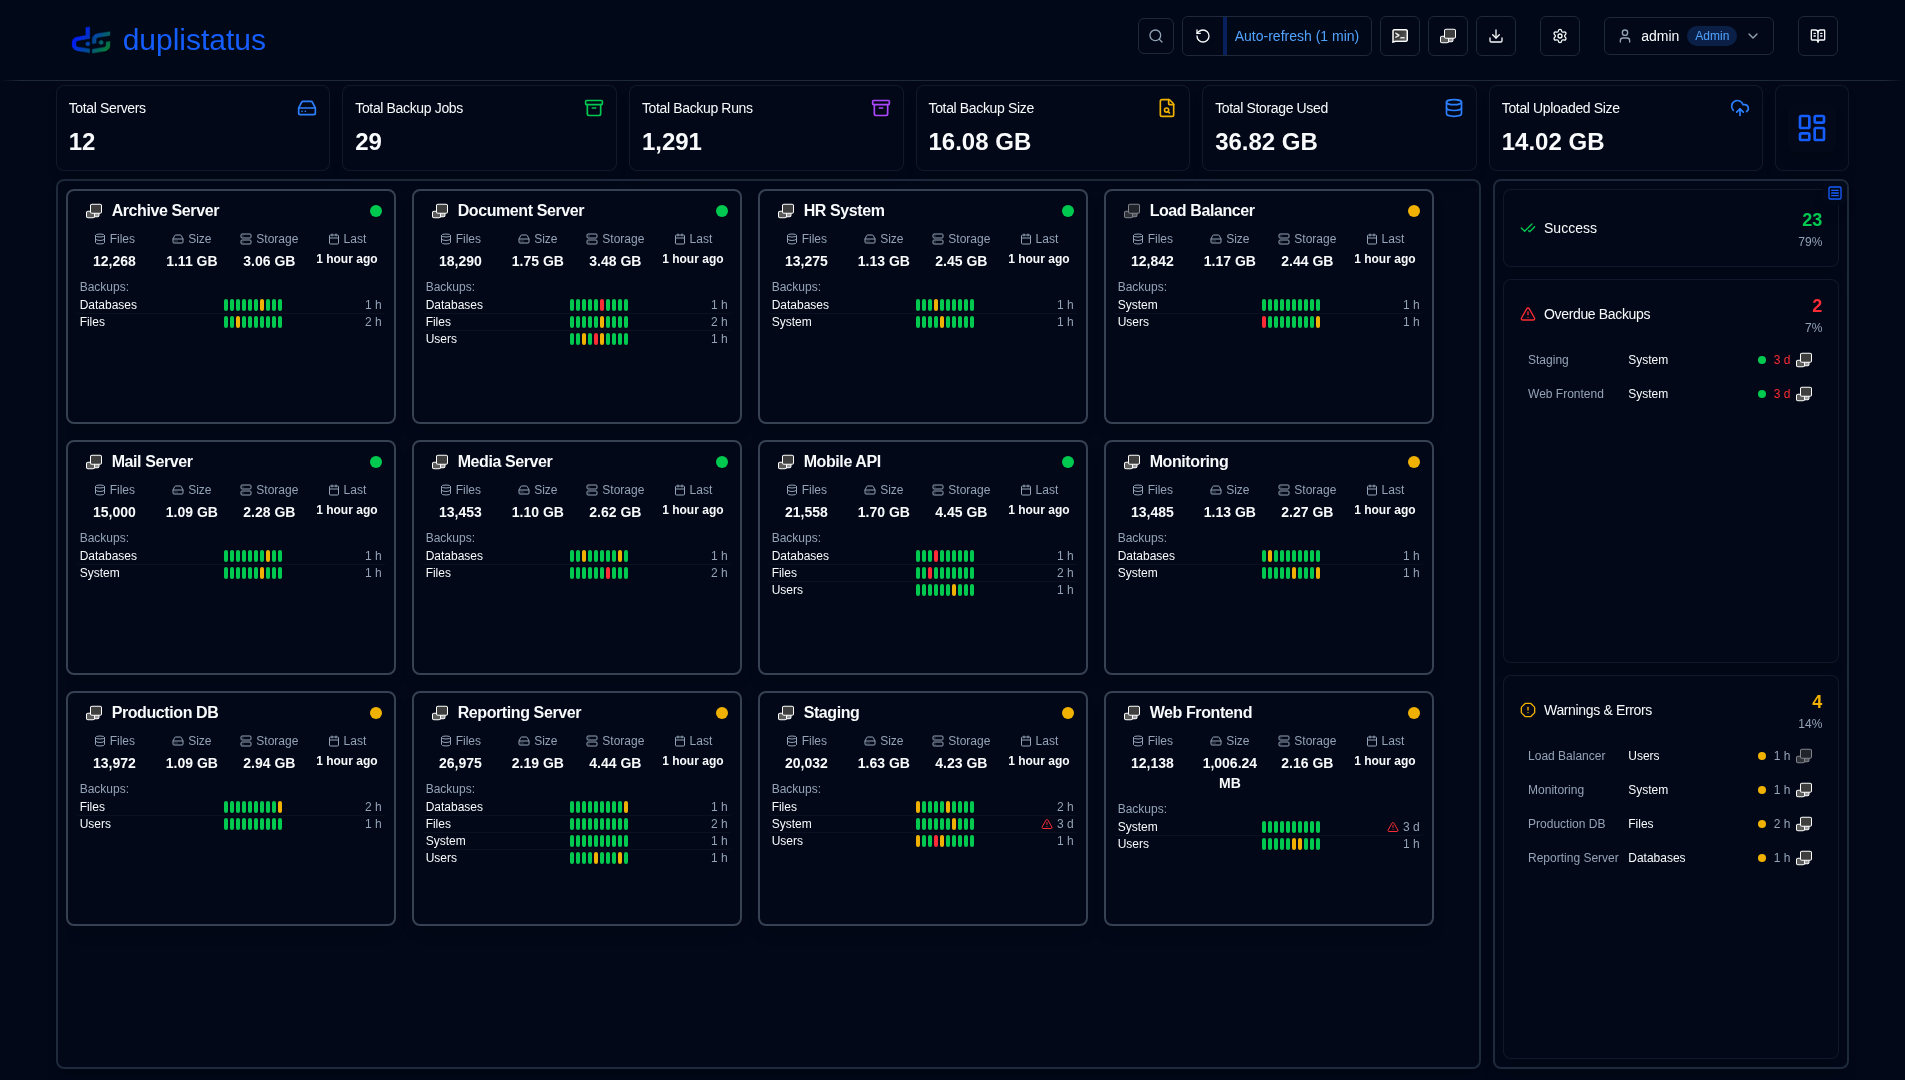1905x1080 pixels.
Task: Click Reporting Server warning row server icon
Action: (x=1804, y=858)
